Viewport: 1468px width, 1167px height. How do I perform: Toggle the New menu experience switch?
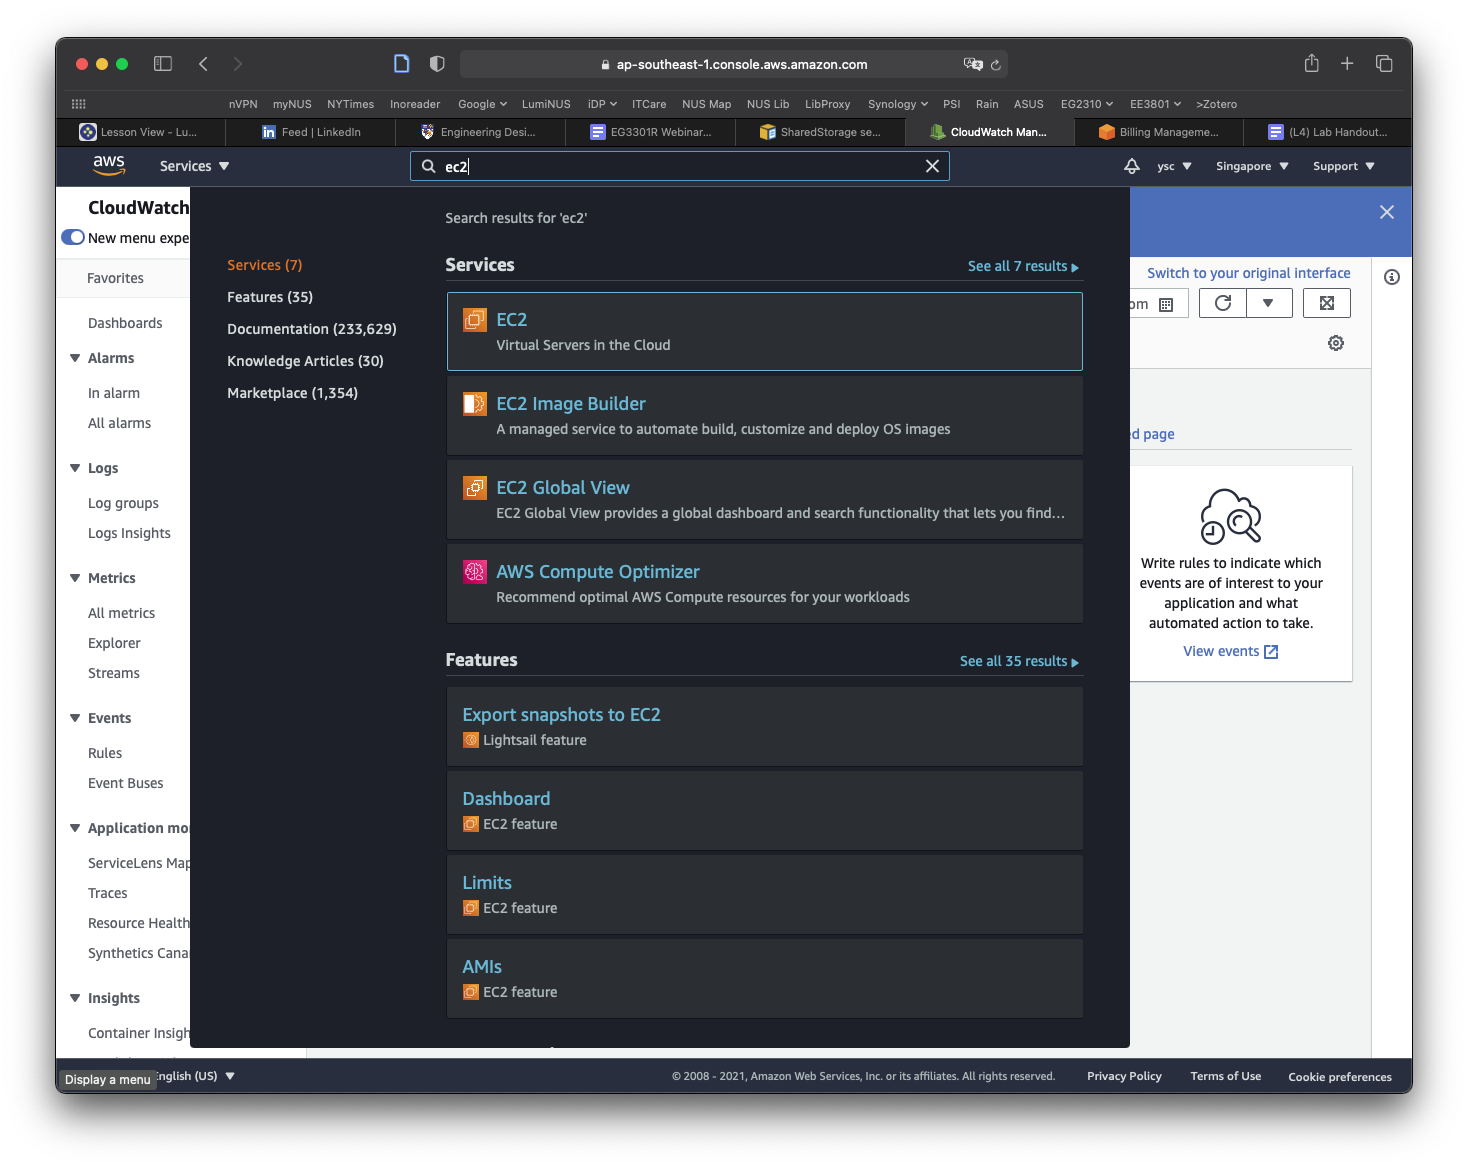tap(73, 238)
